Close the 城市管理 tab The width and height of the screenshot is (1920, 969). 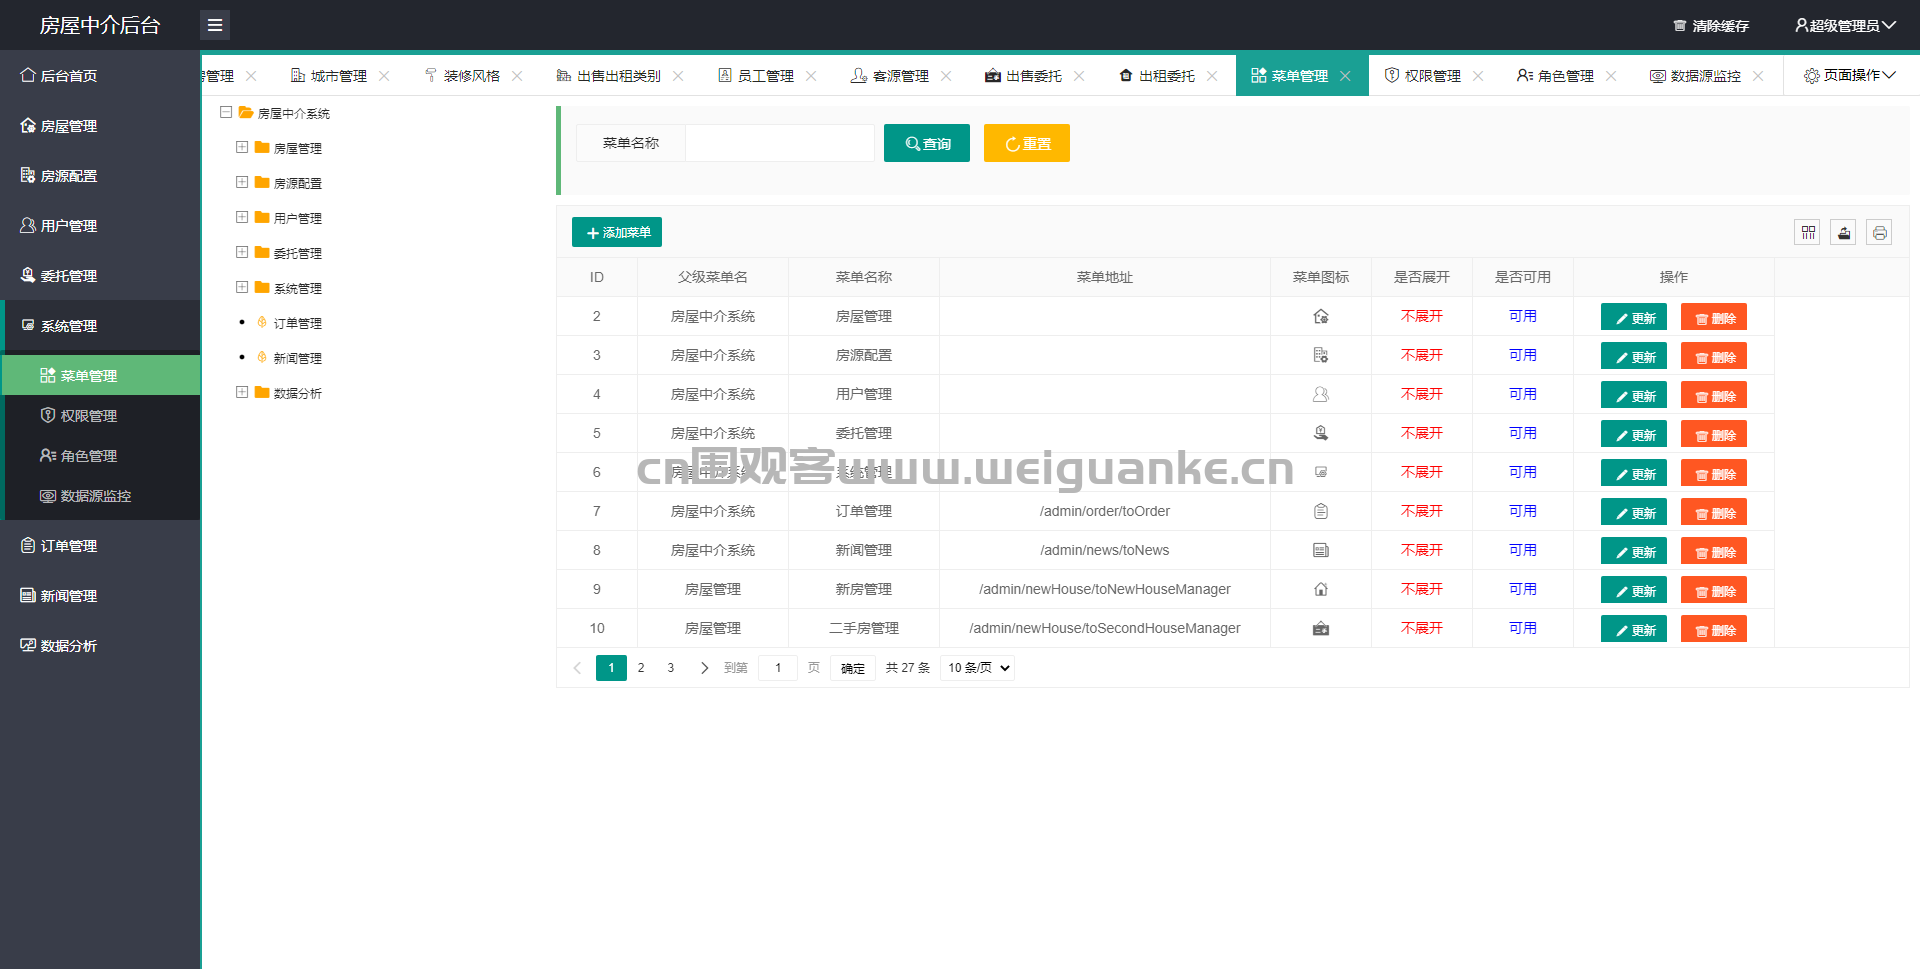tap(384, 76)
